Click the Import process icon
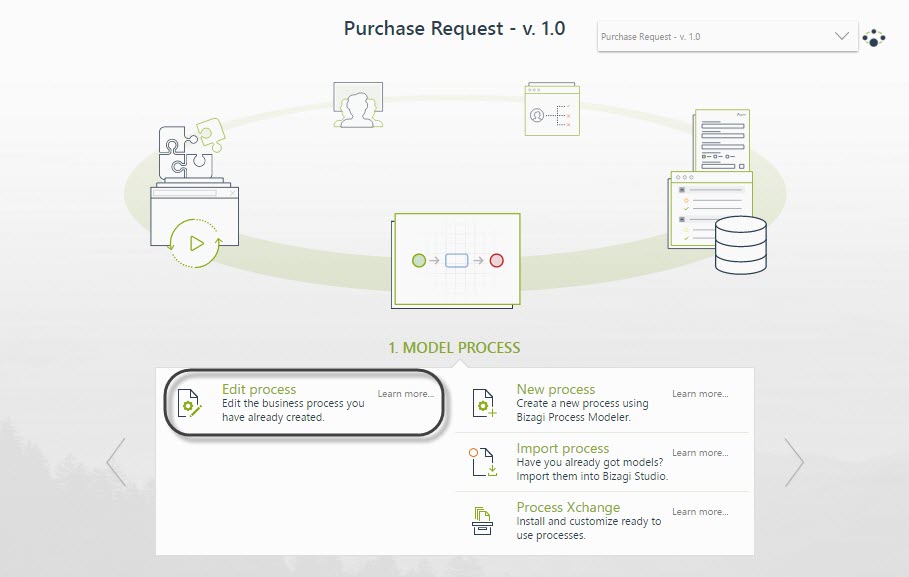 pyautogui.click(x=483, y=462)
